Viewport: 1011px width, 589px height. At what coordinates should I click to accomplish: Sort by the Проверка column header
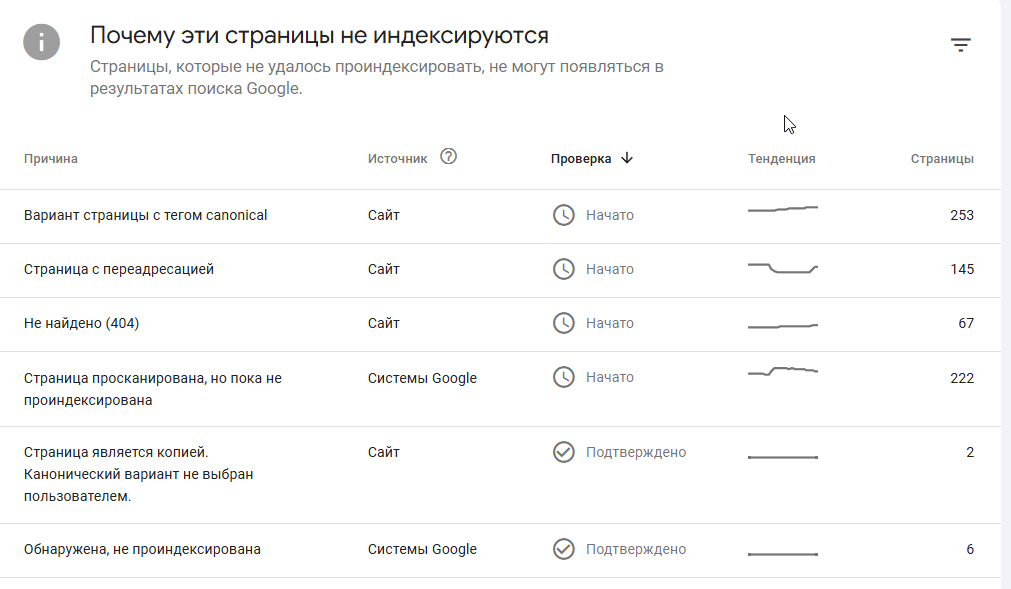click(x=580, y=159)
